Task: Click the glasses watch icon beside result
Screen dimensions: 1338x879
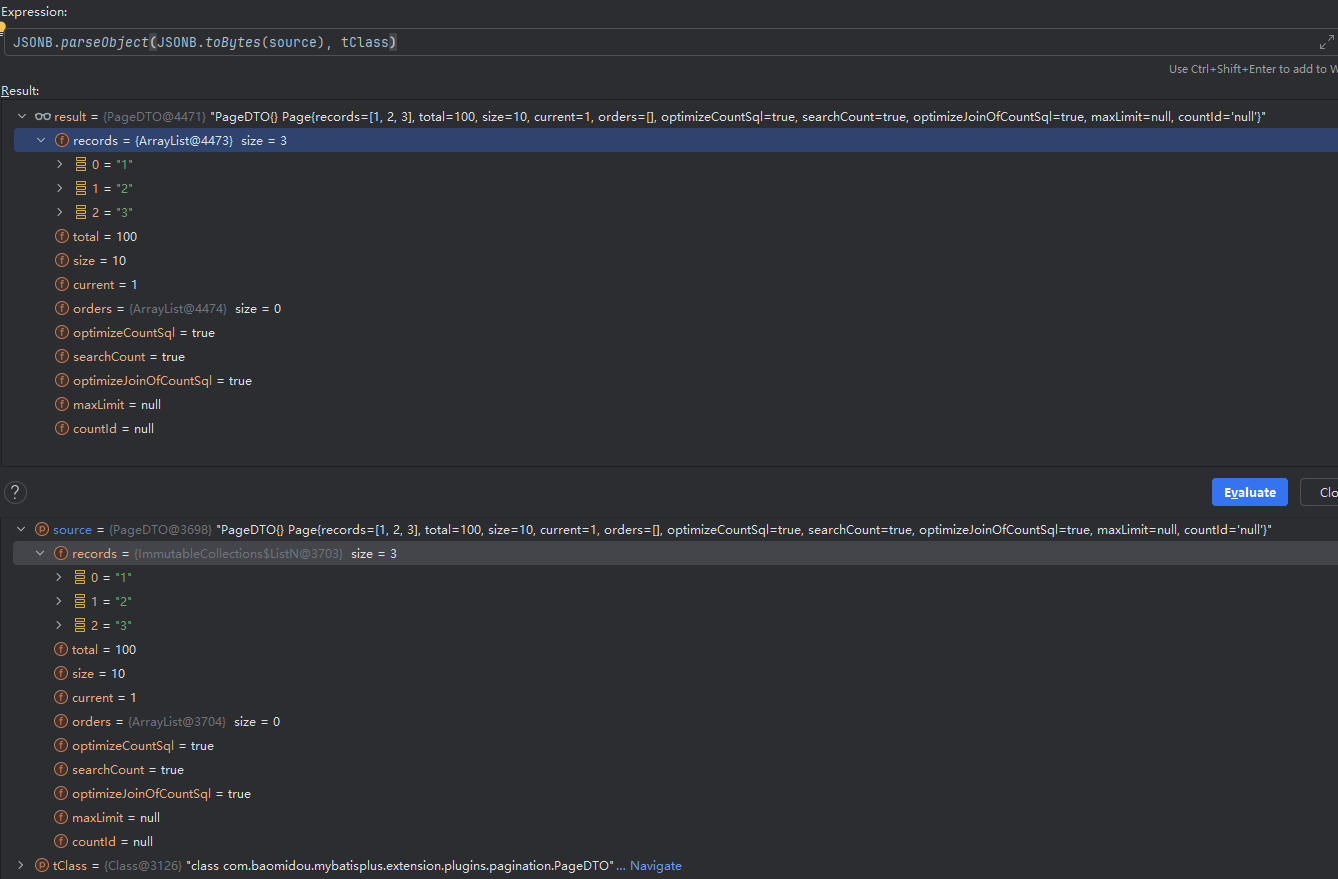Action: pos(42,117)
